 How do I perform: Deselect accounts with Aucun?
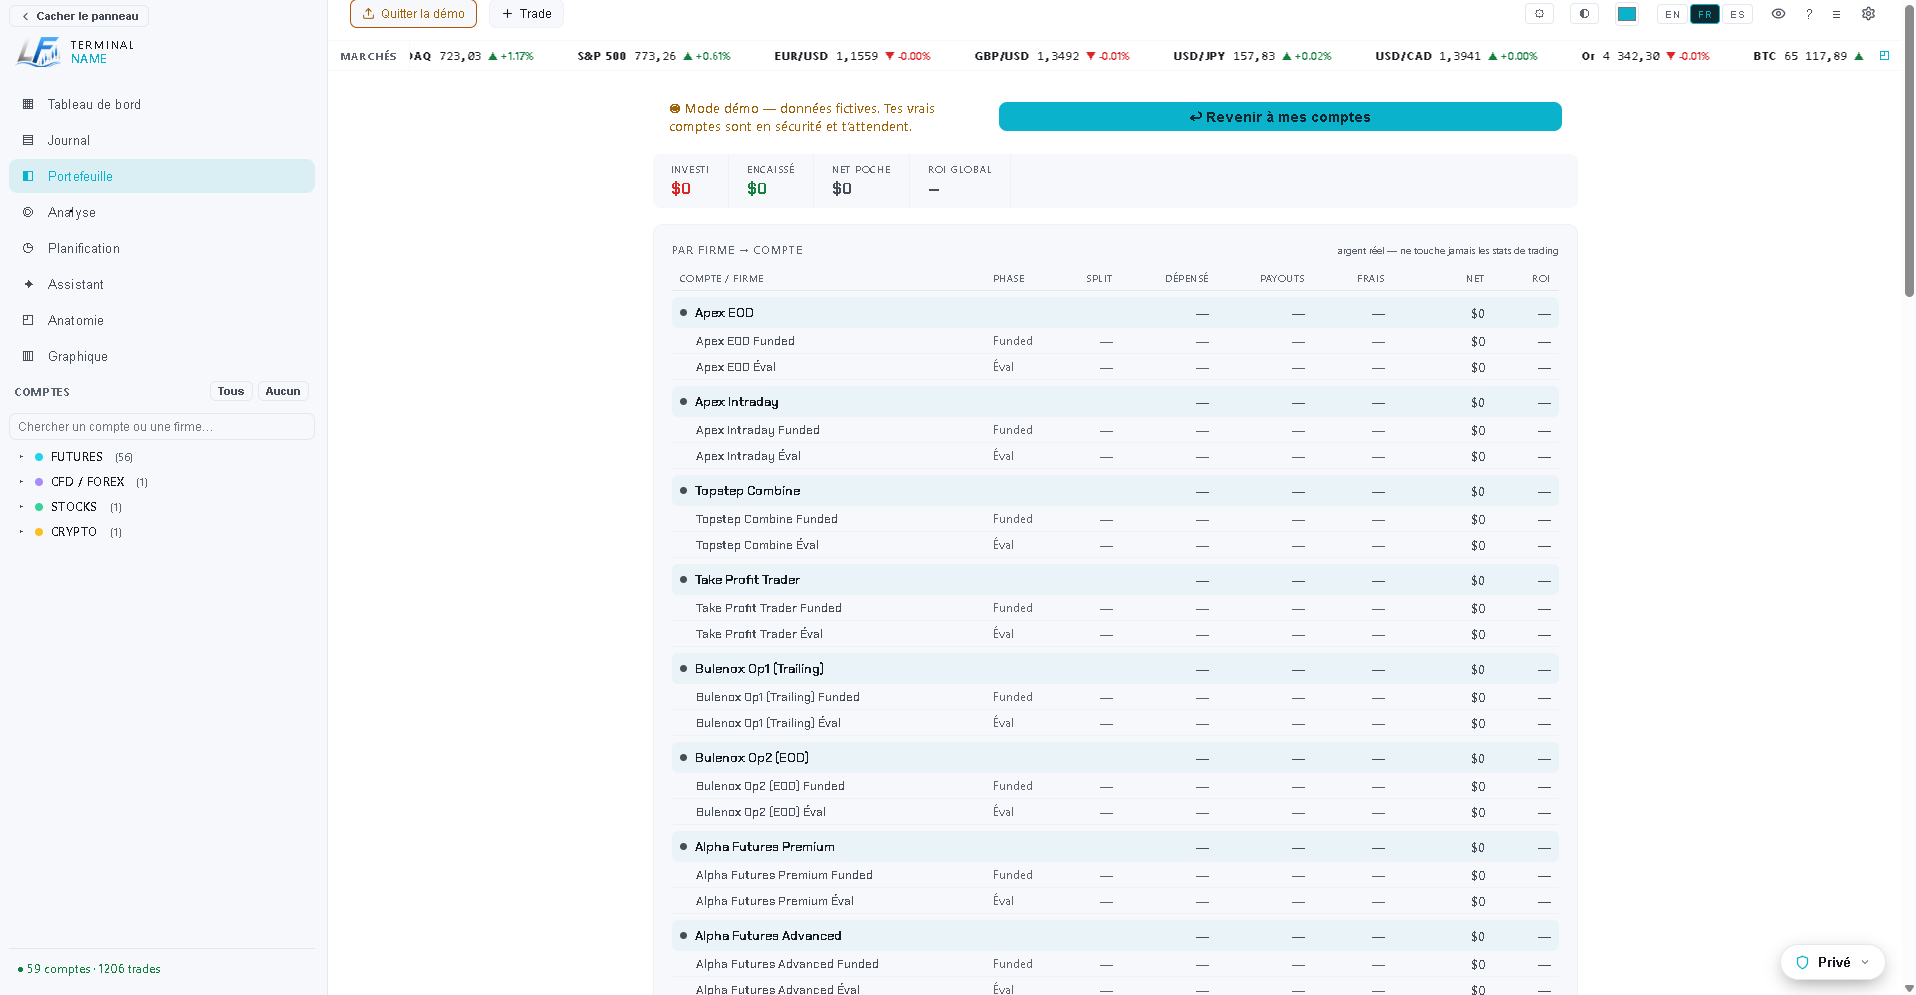(x=283, y=391)
